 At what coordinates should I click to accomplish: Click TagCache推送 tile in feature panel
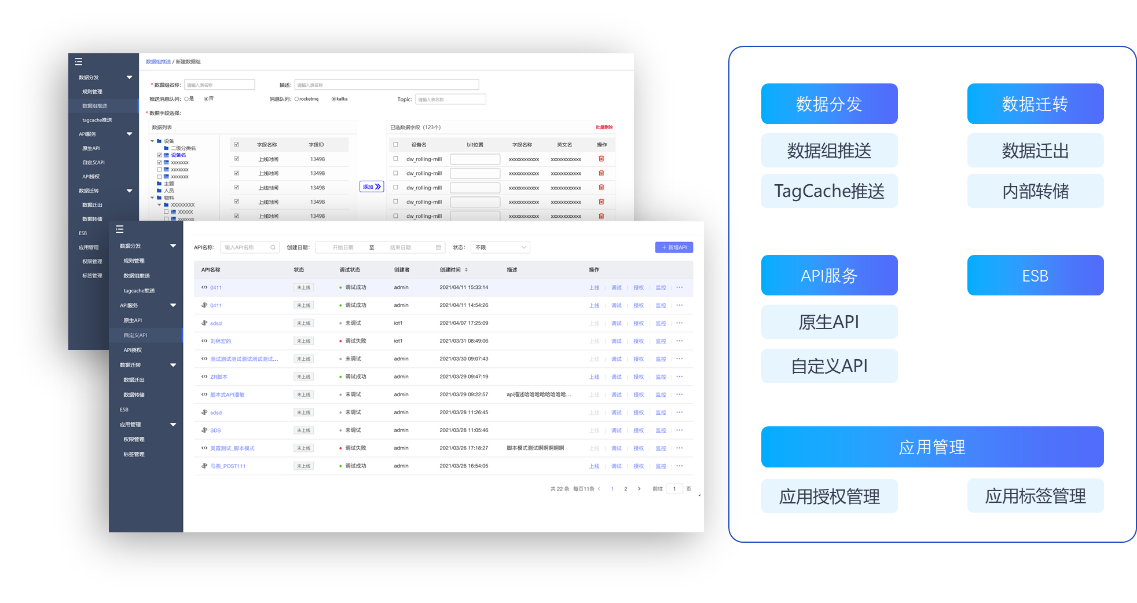(829, 191)
